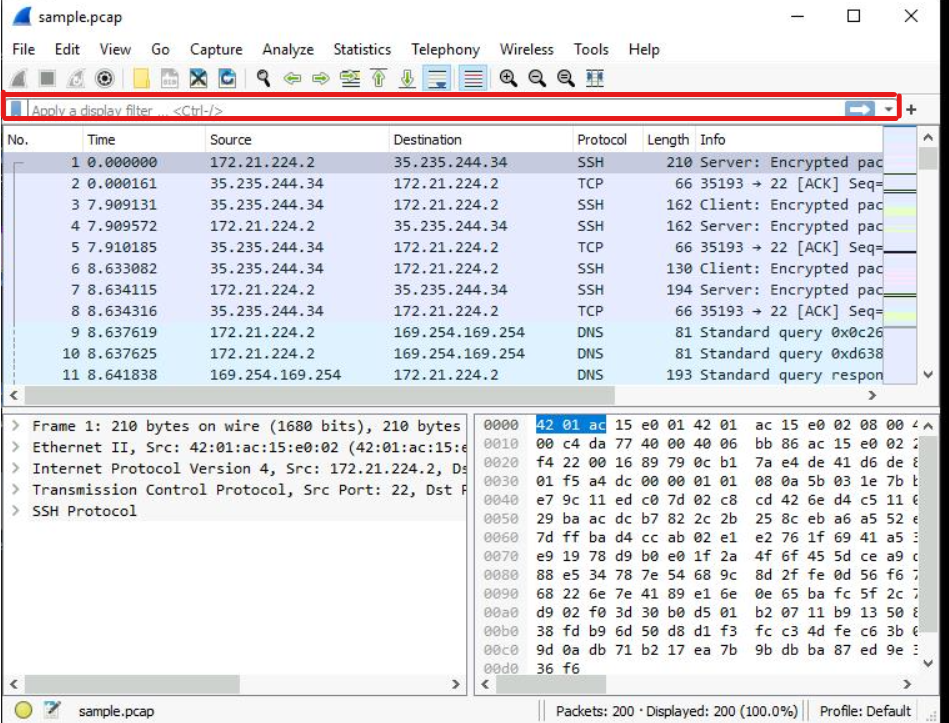Select the Find a packet magnifier icon

[262, 80]
